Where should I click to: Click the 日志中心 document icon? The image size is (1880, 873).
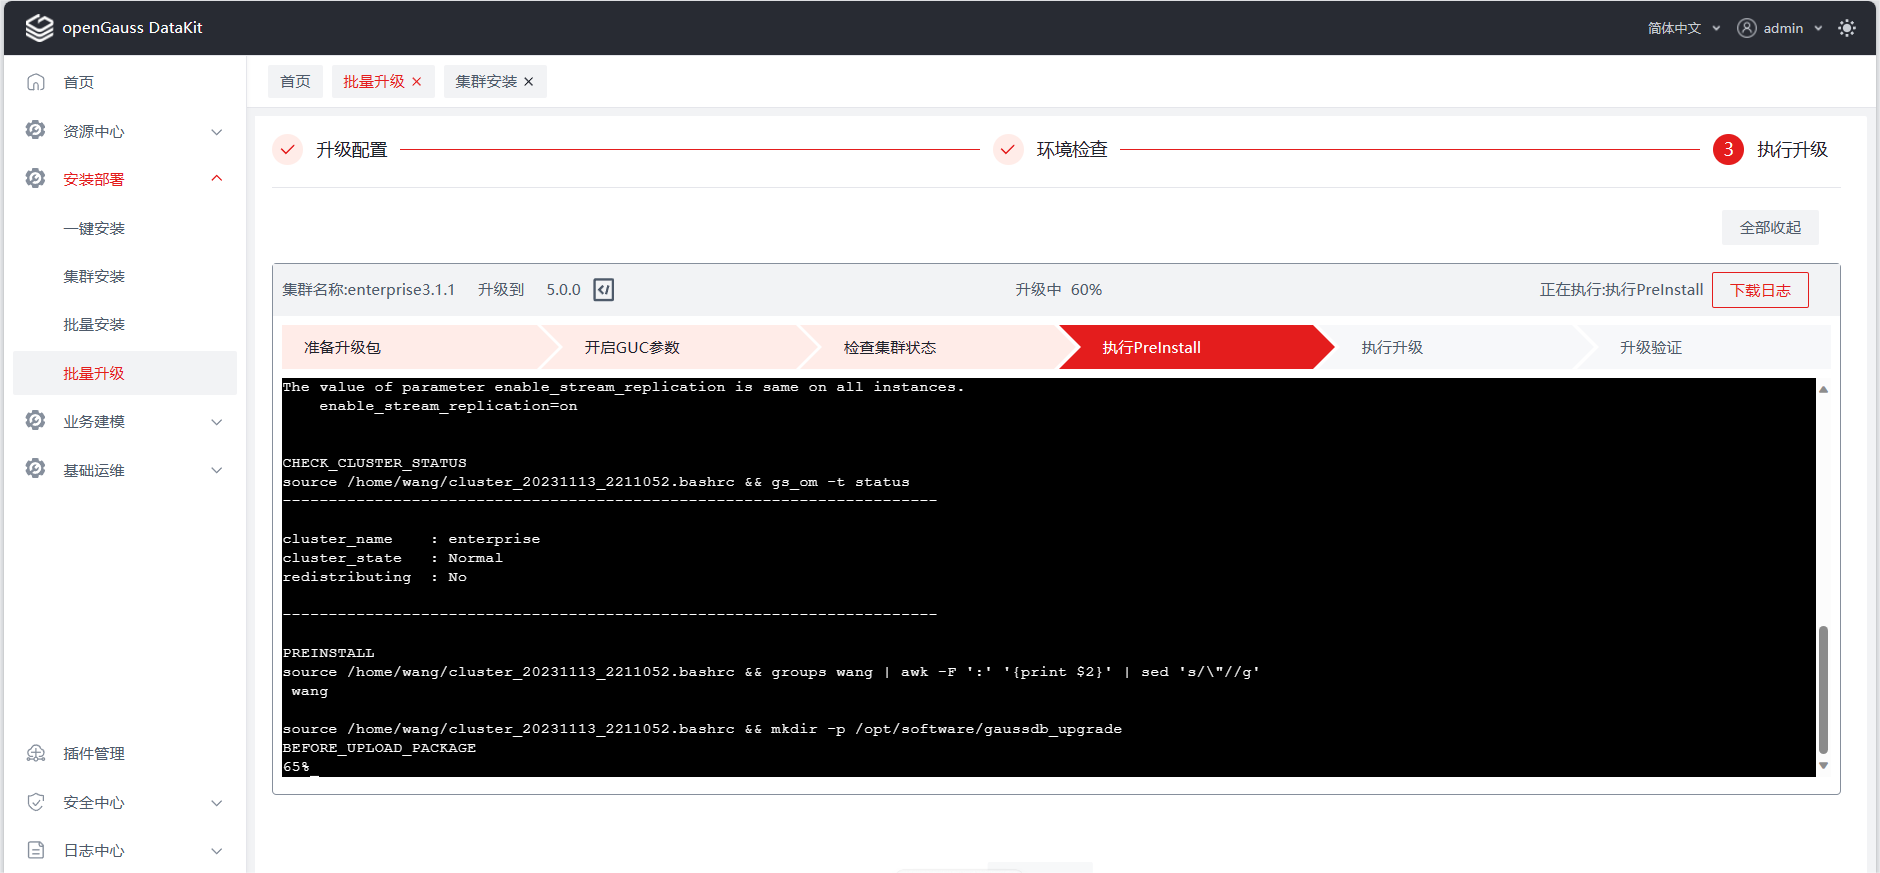click(x=36, y=850)
